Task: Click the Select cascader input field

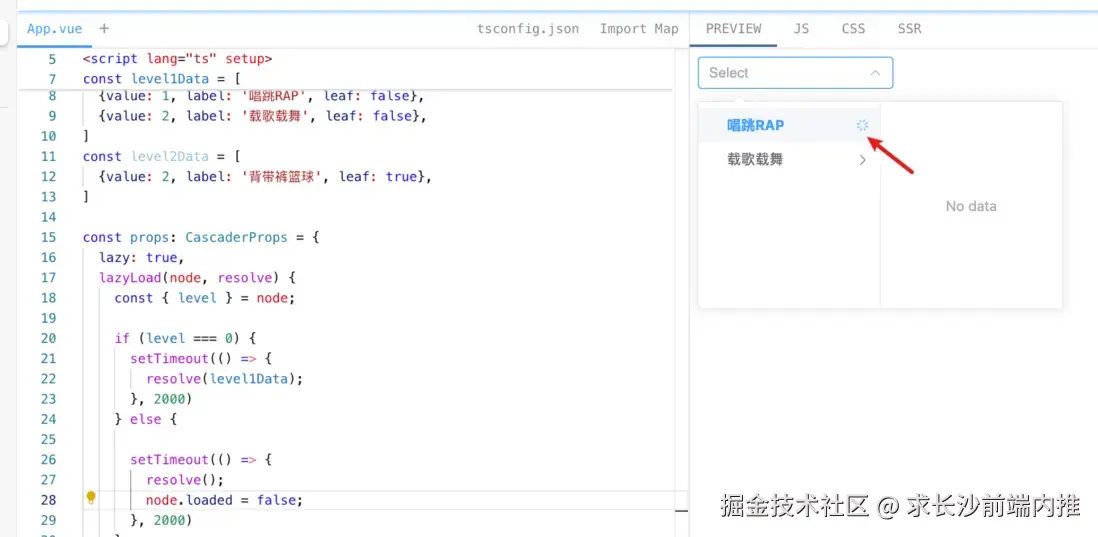Action: coord(795,73)
